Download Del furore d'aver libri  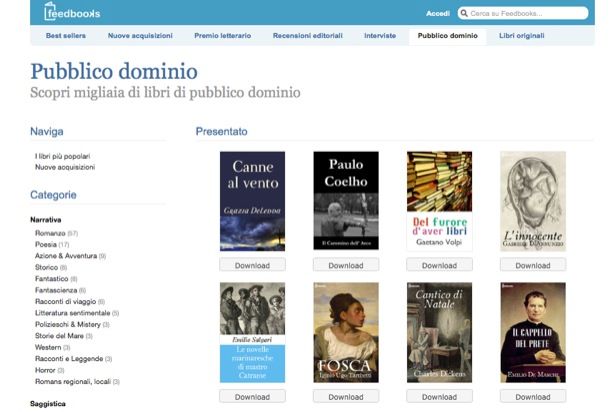pyautogui.click(x=440, y=265)
